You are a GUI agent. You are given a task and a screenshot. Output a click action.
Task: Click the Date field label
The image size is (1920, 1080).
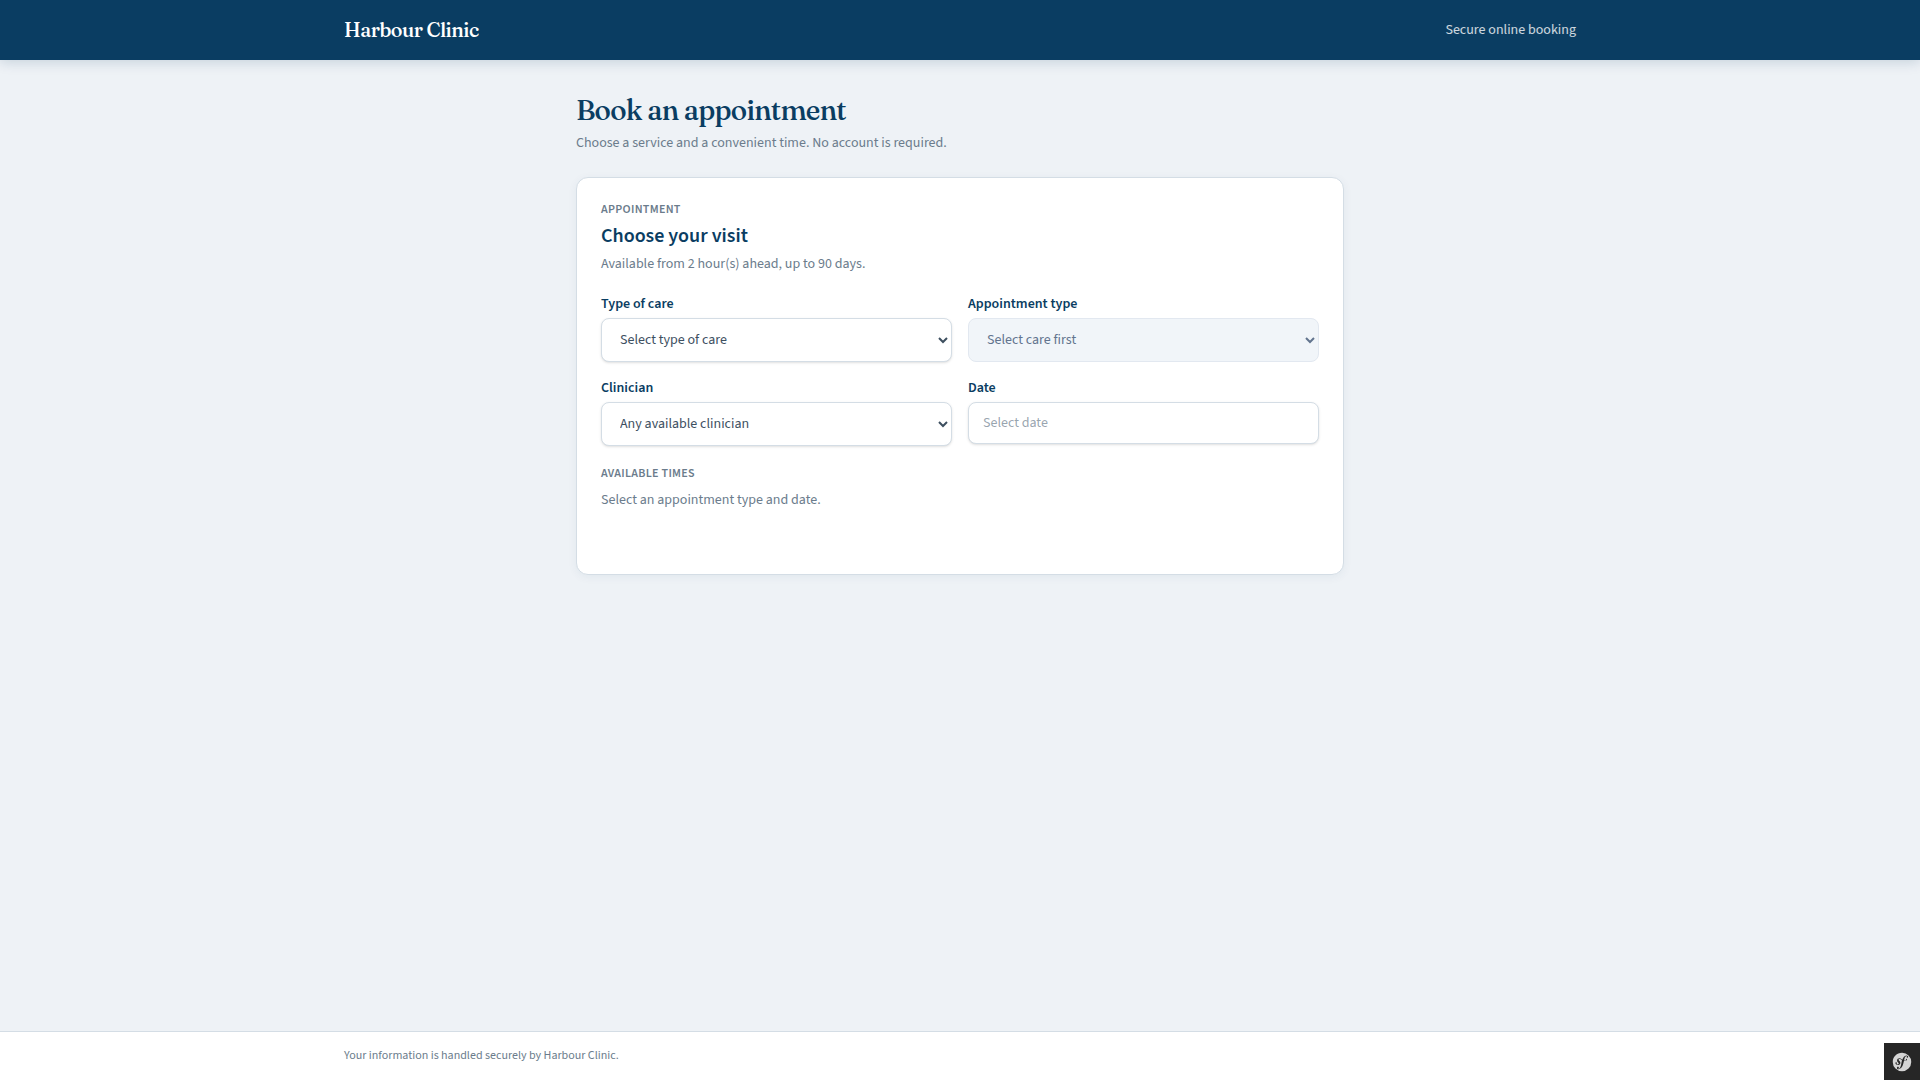981,388
